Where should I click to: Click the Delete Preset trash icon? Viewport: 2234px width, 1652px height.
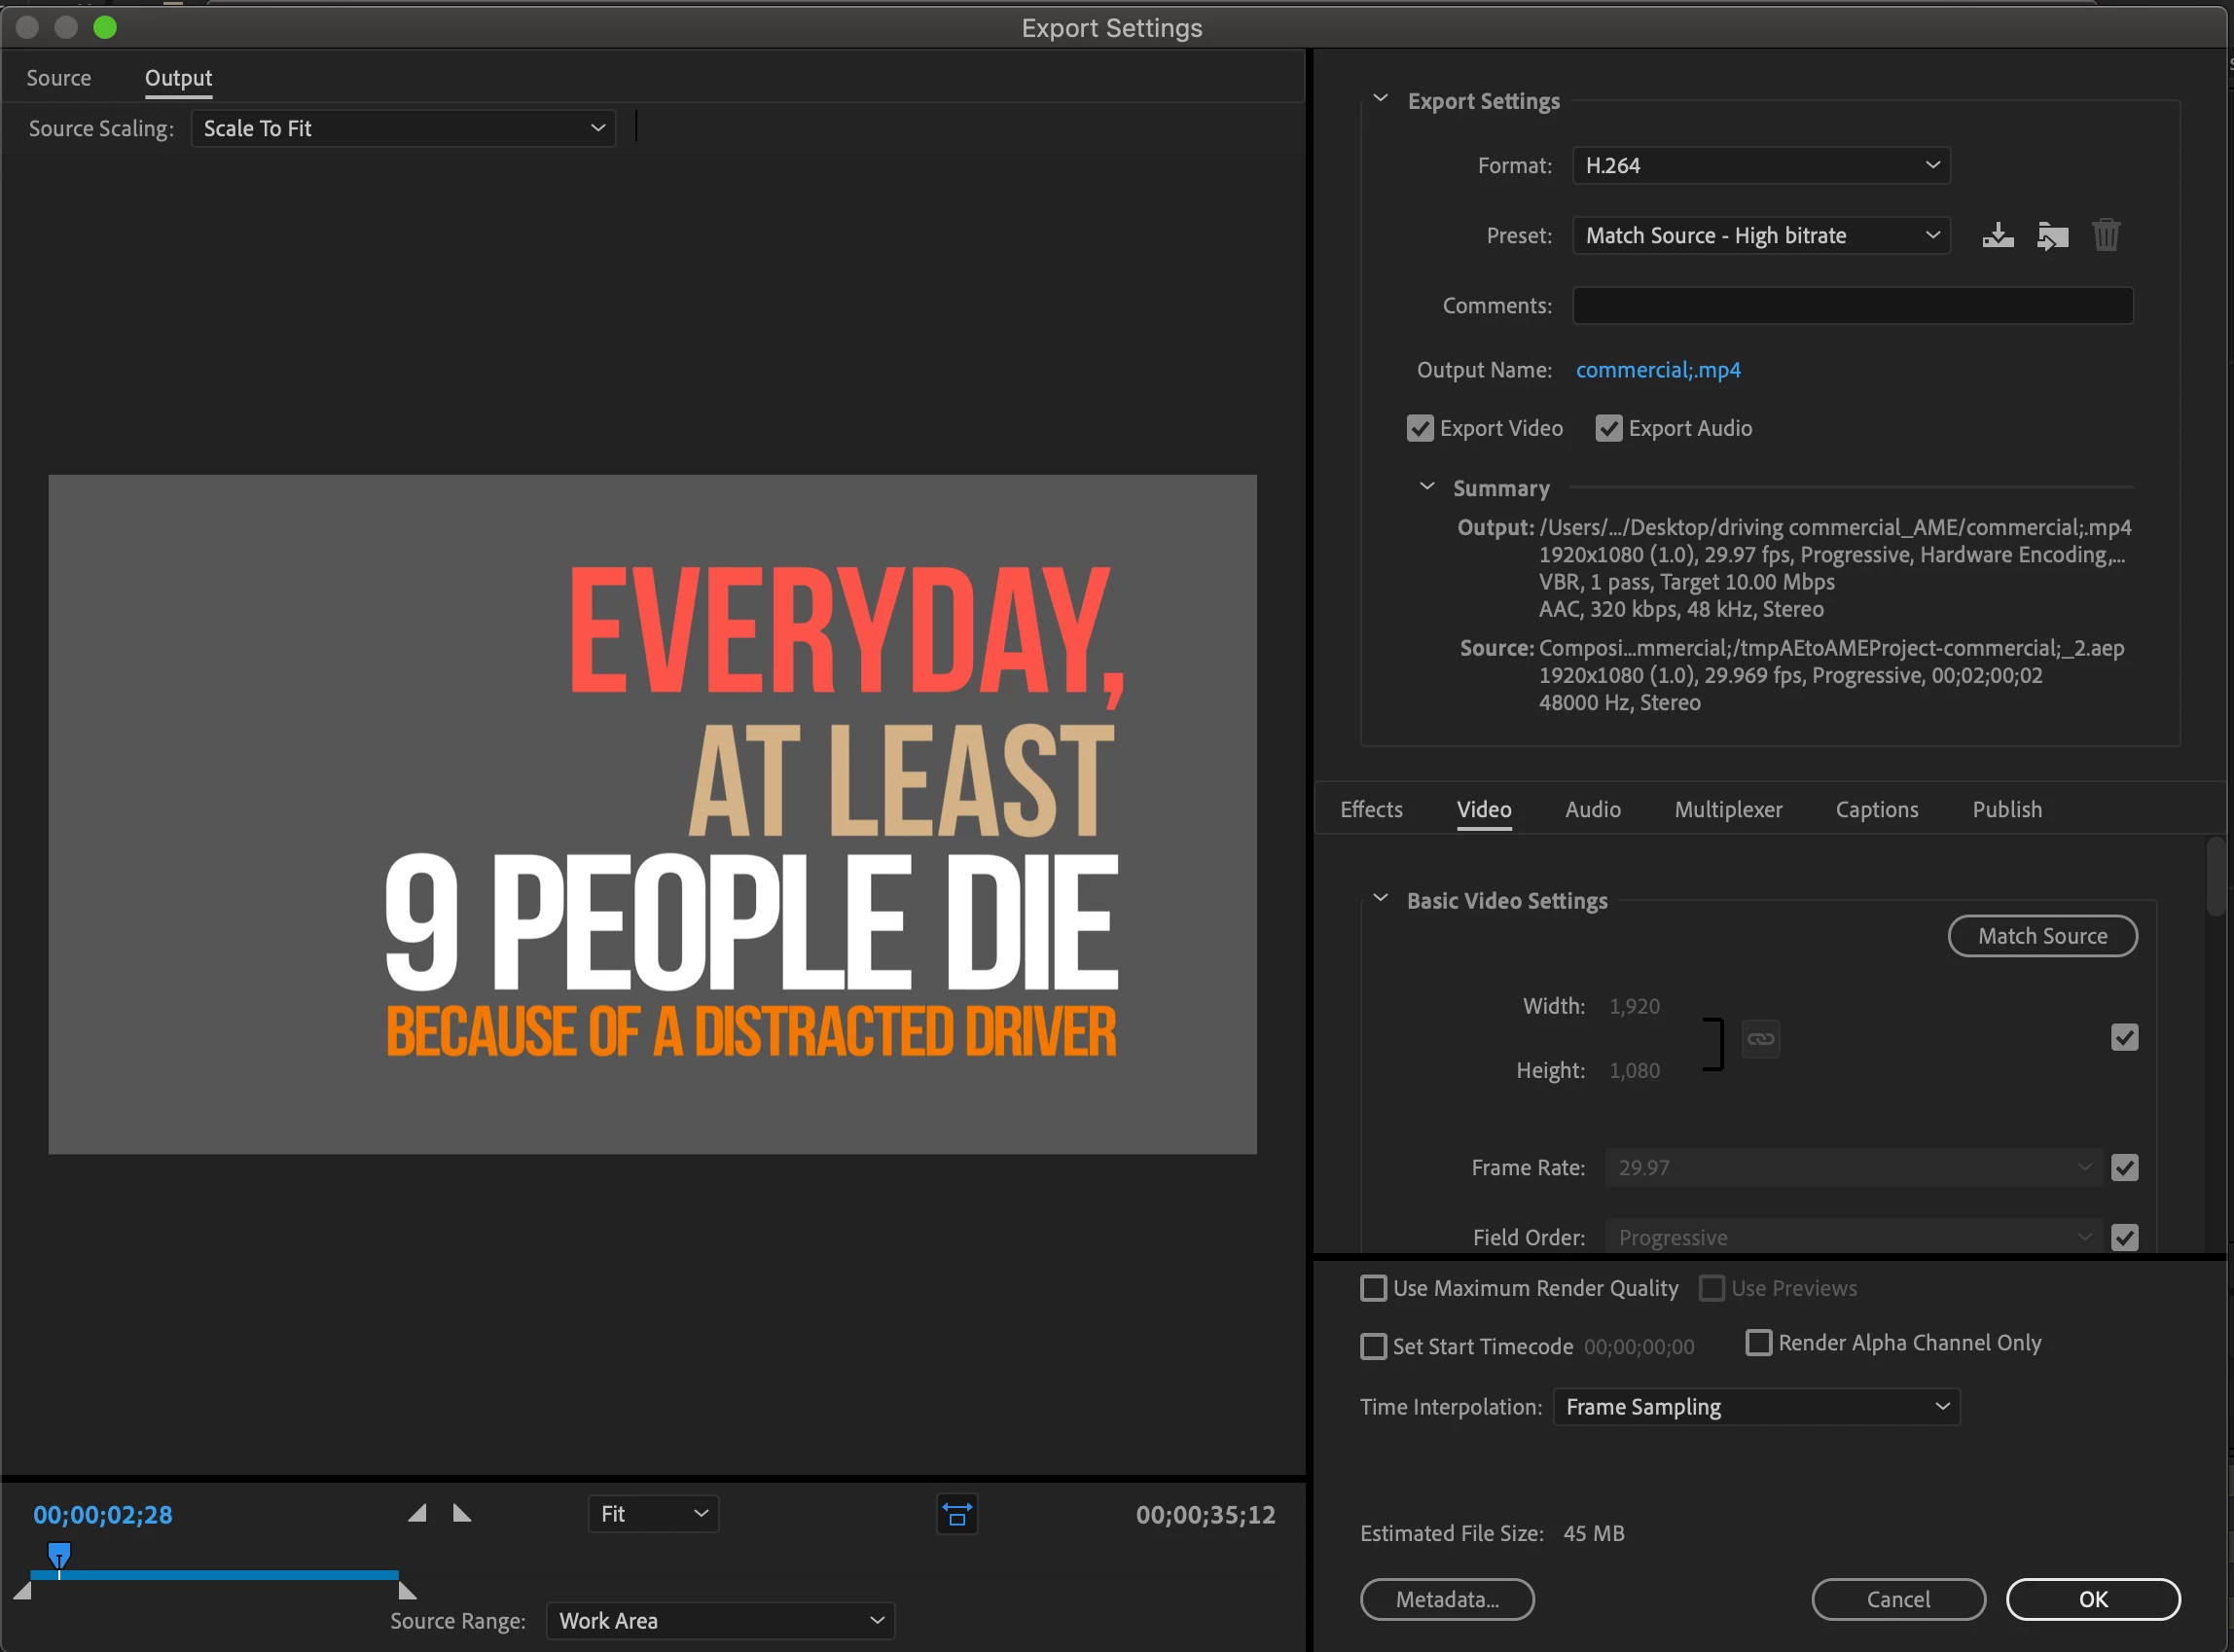pyautogui.click(x=2106, y=236)
